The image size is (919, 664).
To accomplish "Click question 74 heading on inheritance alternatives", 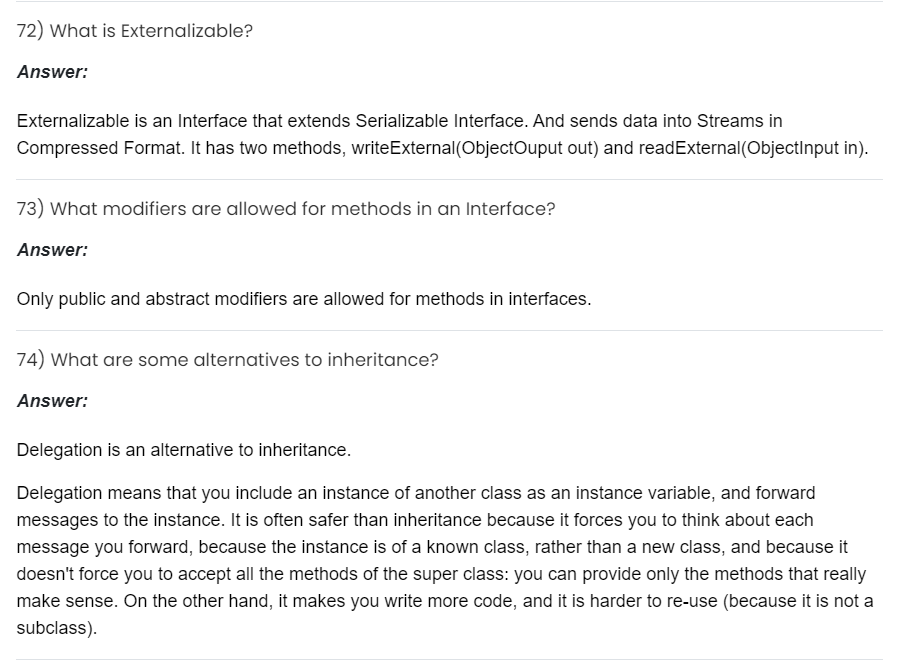I will 228,360.
